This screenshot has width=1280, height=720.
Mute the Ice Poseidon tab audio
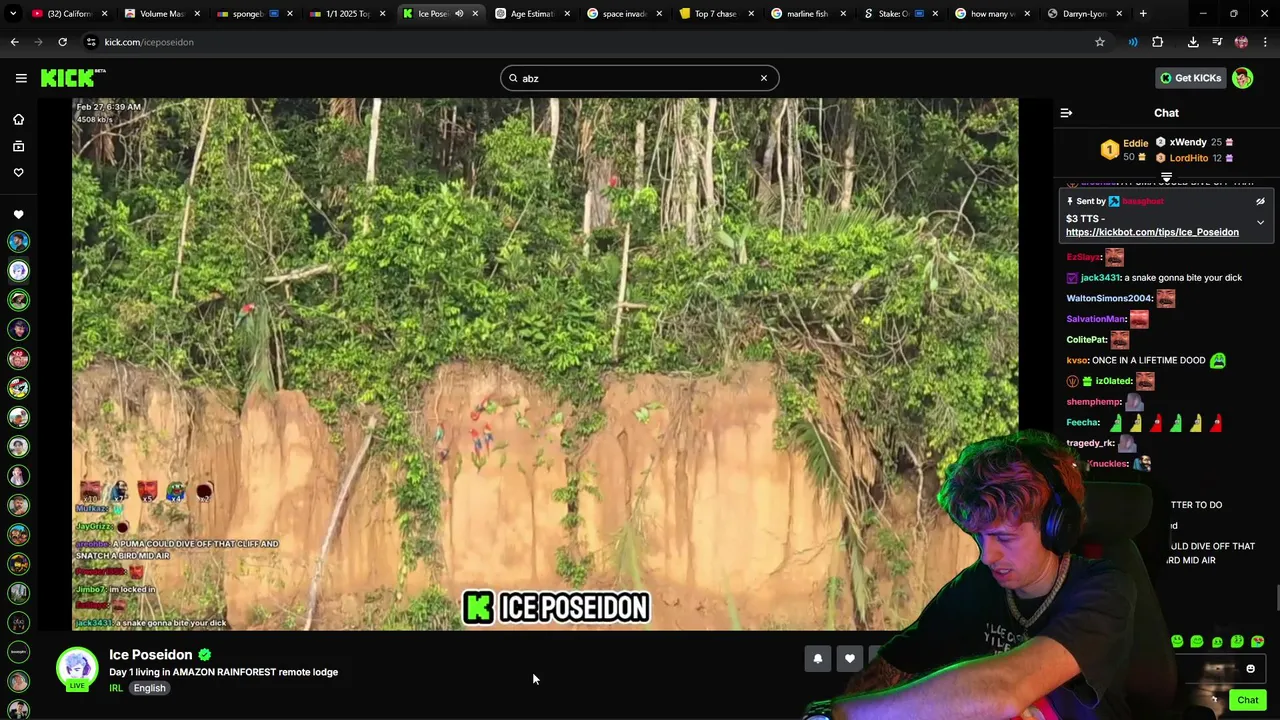[x=459, y=14]
